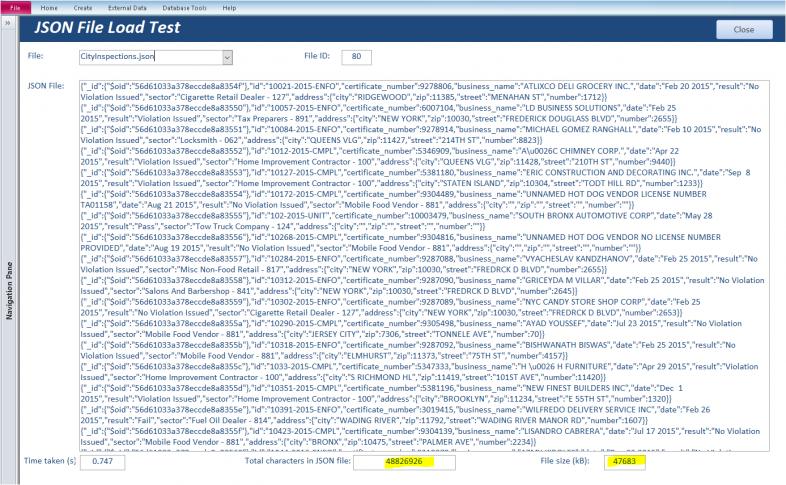Screen dimensions: 786x485
Task: Open the Help tab
Action: pos(229,8)
